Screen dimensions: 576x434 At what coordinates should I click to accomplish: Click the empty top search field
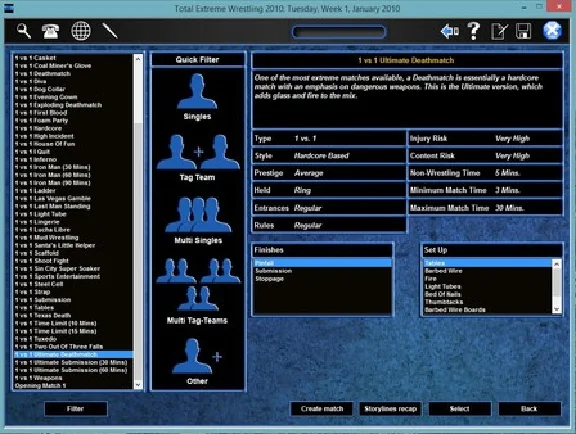tap(339, 32)
